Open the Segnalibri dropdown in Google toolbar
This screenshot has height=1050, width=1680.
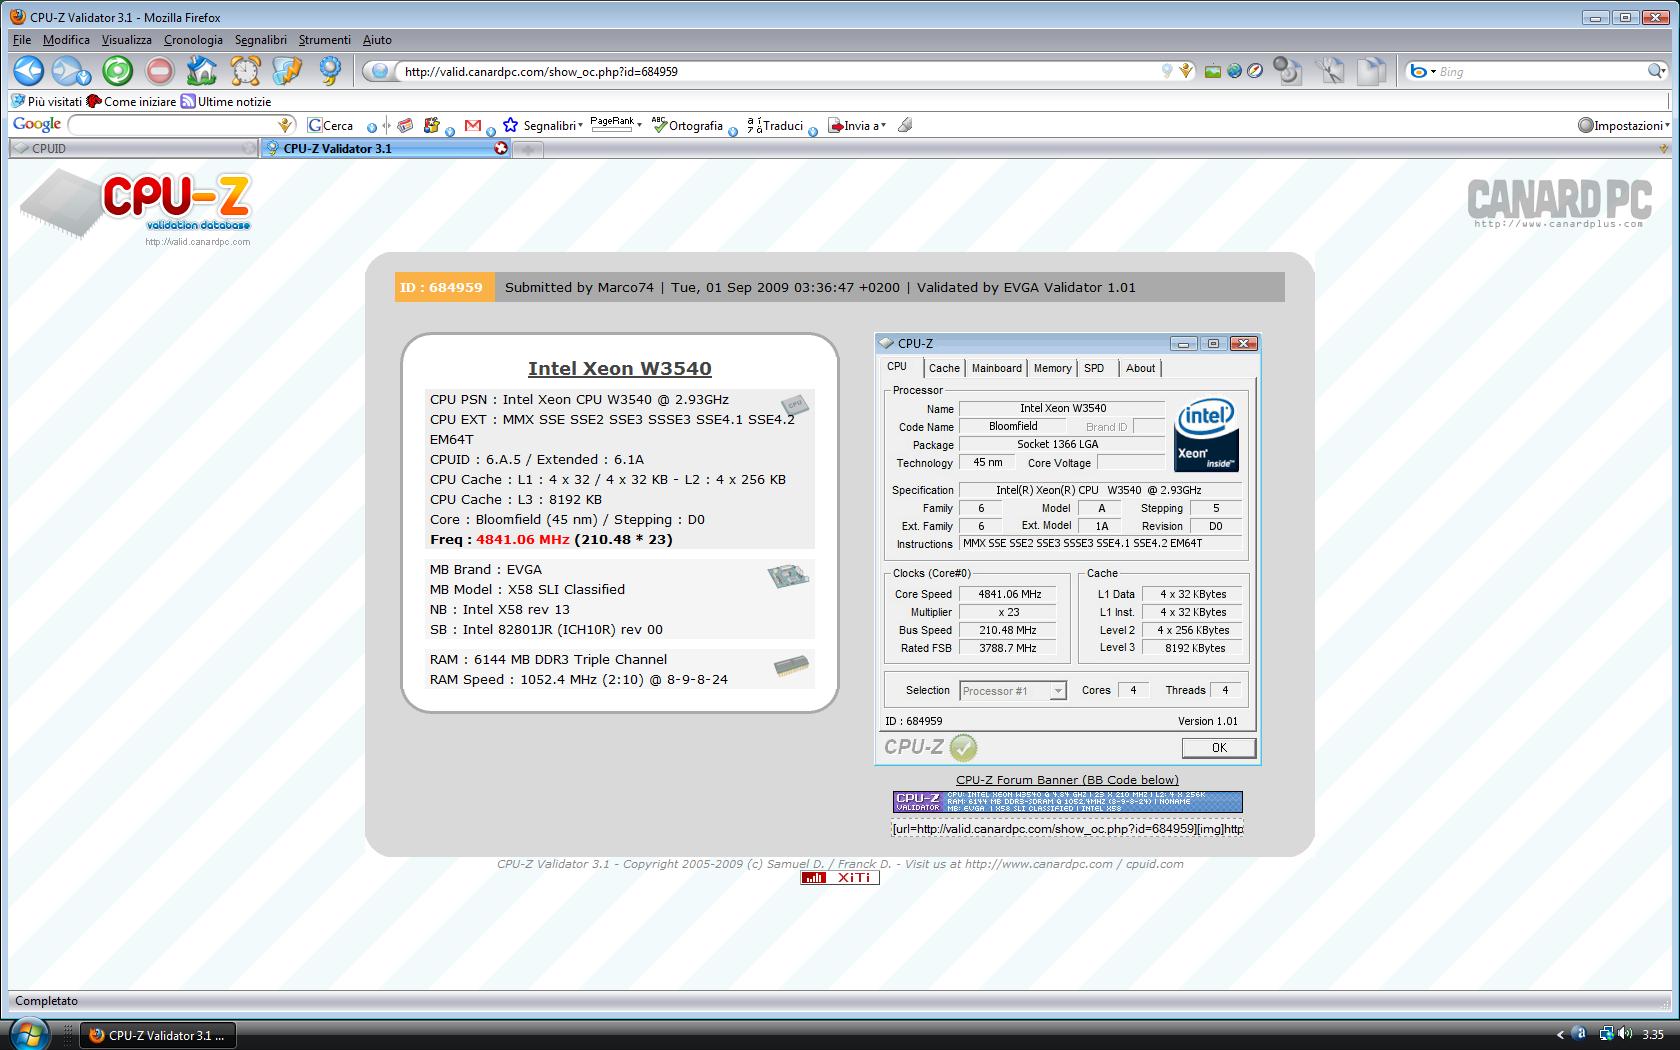tap(544, 125)
